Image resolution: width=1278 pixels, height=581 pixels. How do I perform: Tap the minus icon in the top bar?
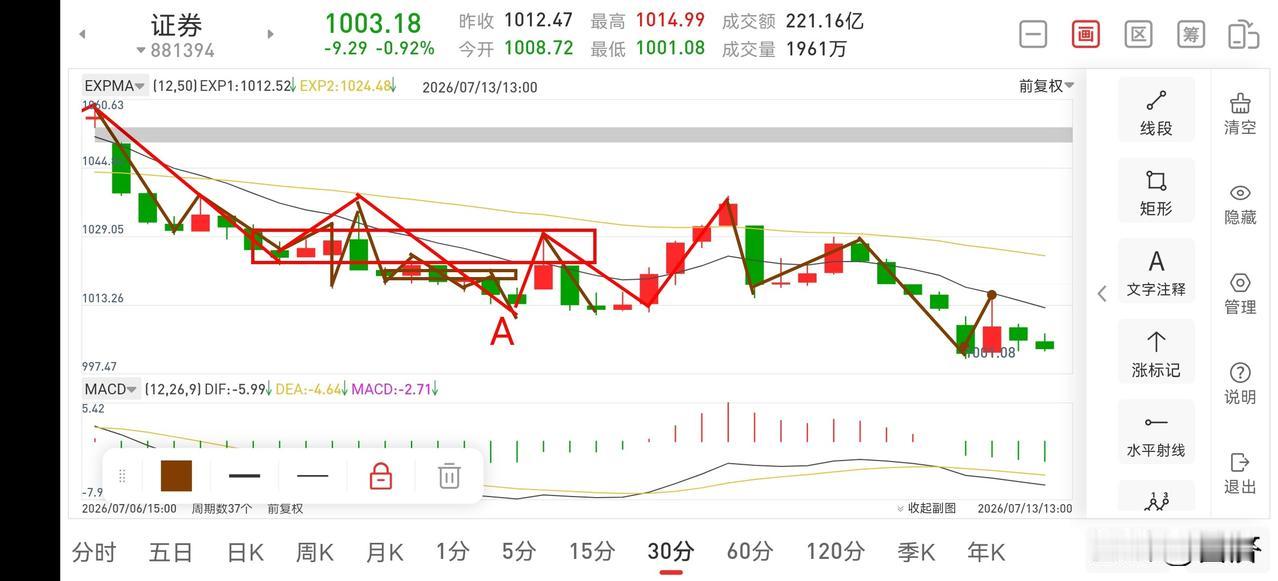tap(1033, 34)
